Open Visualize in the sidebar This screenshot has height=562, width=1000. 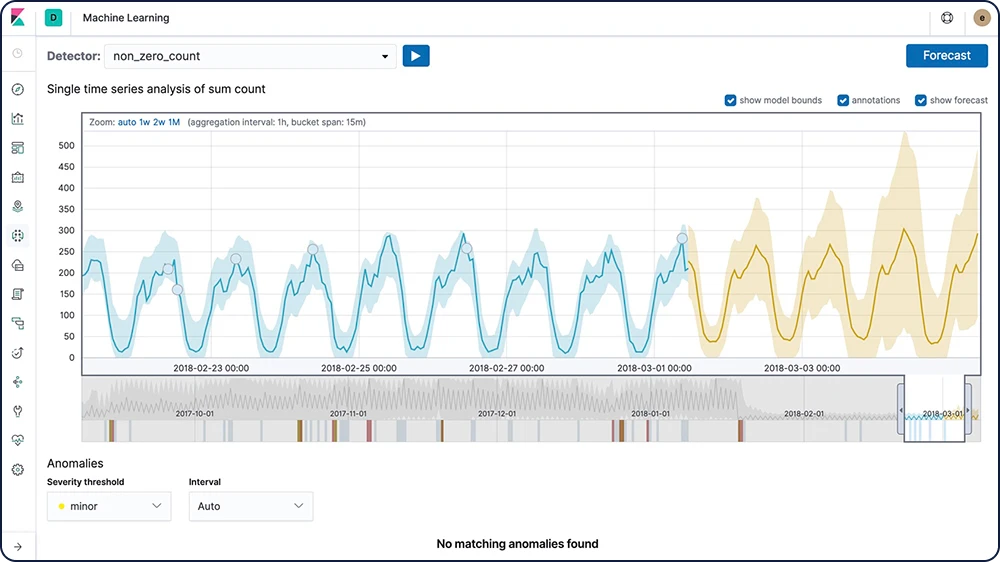click(17, 119)
